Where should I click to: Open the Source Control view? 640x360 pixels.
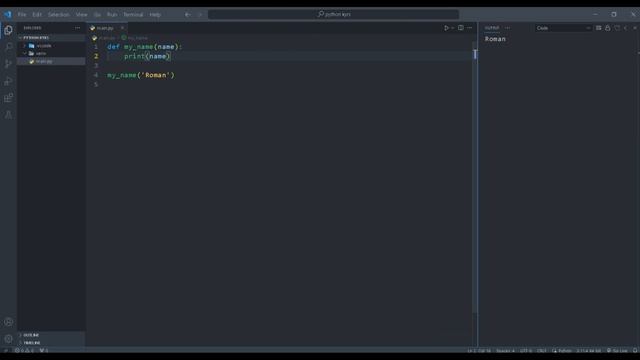pos(8,64)
